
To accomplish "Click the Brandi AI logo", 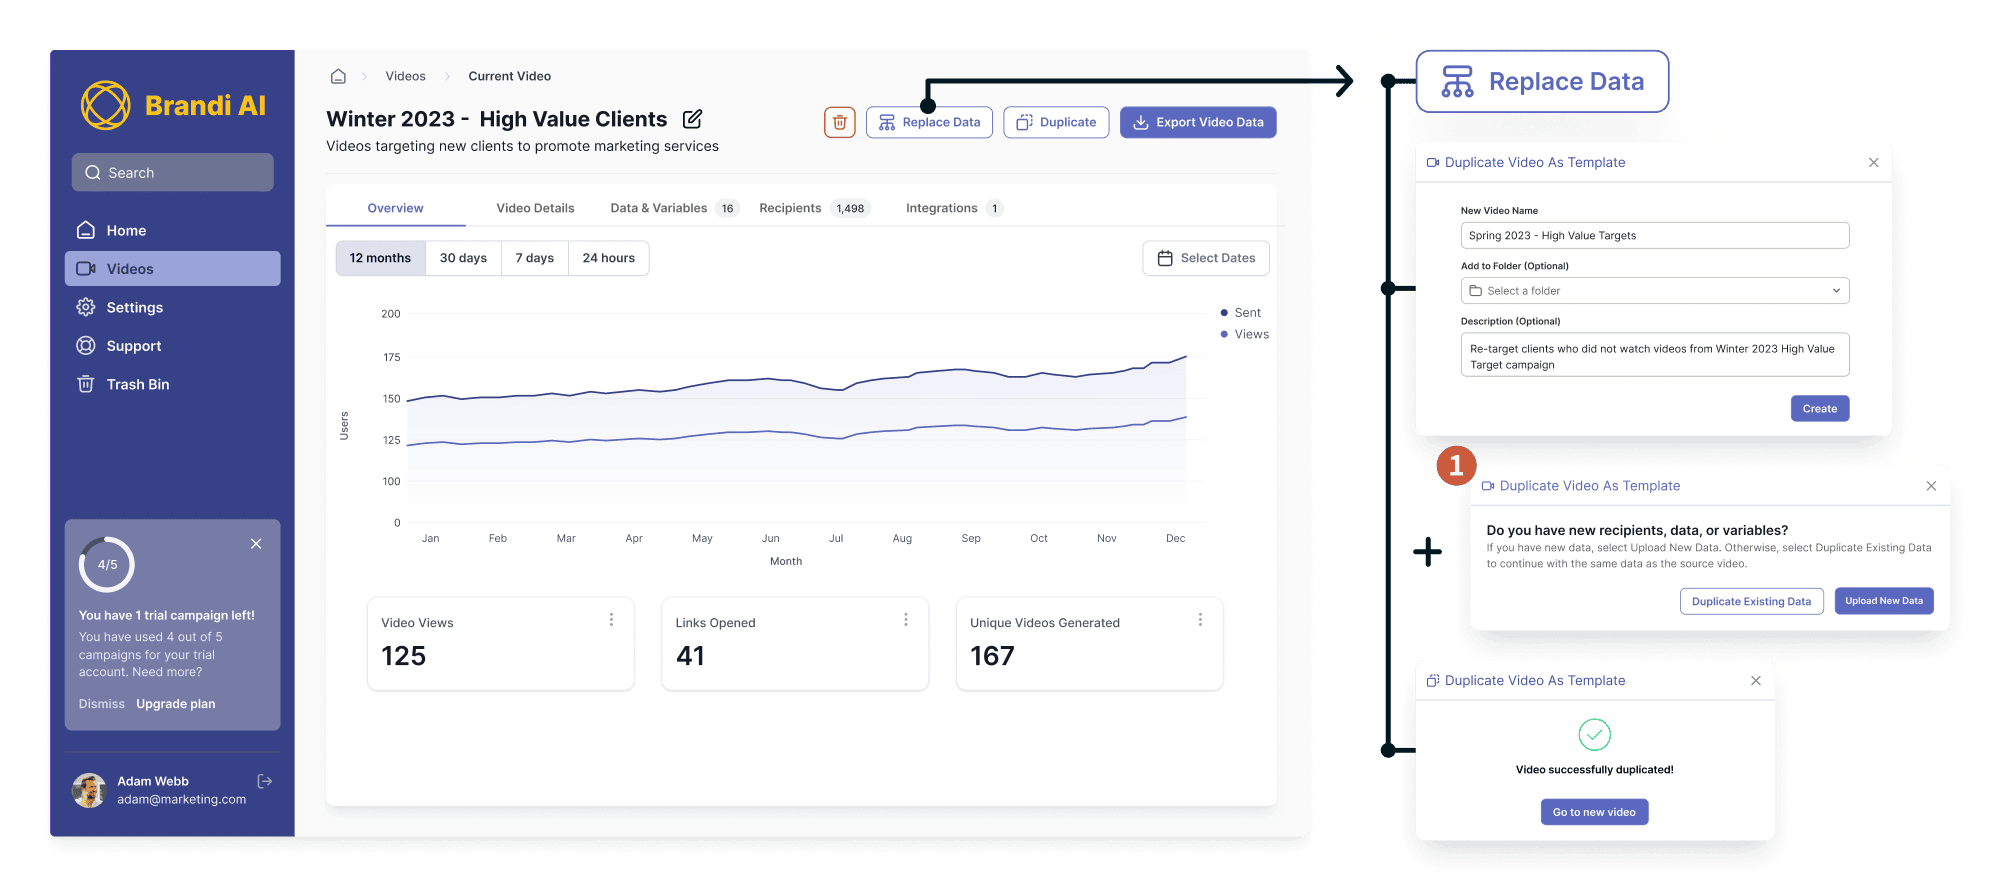I will [x=173, y=105].
